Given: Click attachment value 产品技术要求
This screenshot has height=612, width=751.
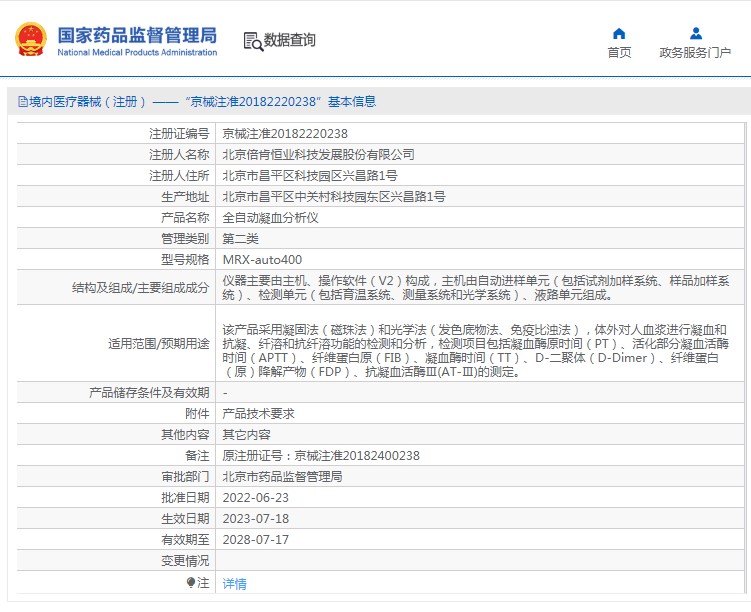Looking at the screenshot, I should coord(259,414).
